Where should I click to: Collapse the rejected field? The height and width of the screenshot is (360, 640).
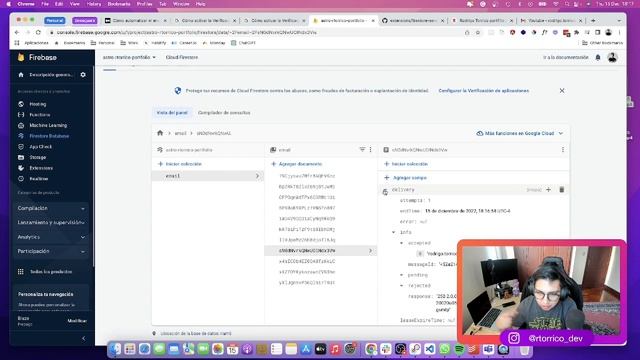click(402, 285)
